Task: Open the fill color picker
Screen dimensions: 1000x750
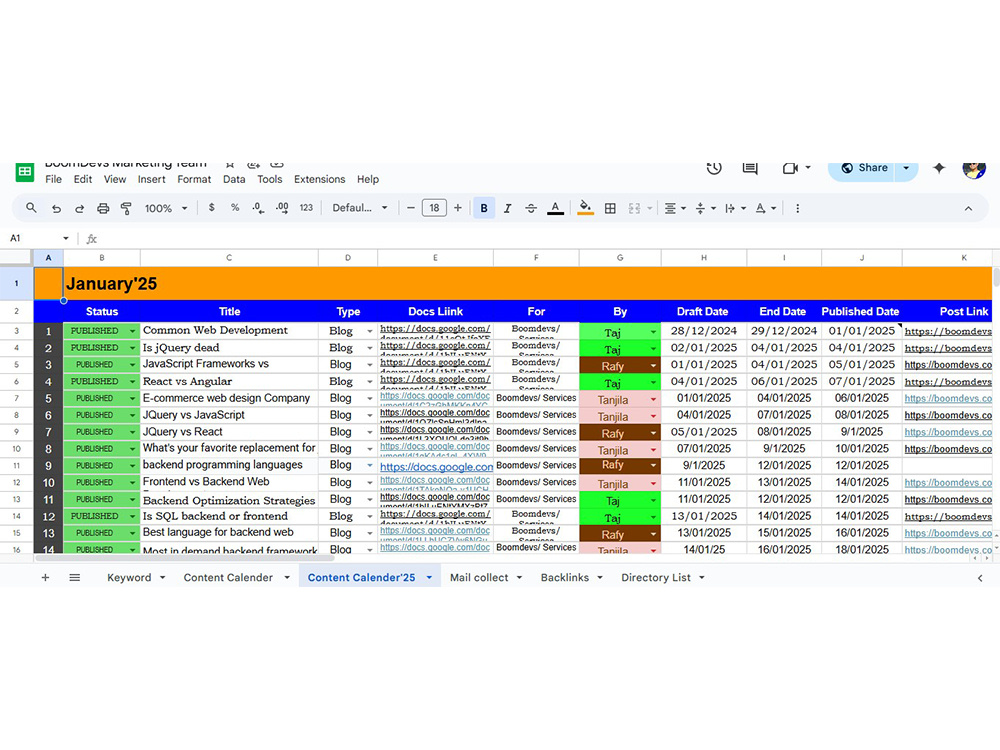Action: (x=585, y=208)
